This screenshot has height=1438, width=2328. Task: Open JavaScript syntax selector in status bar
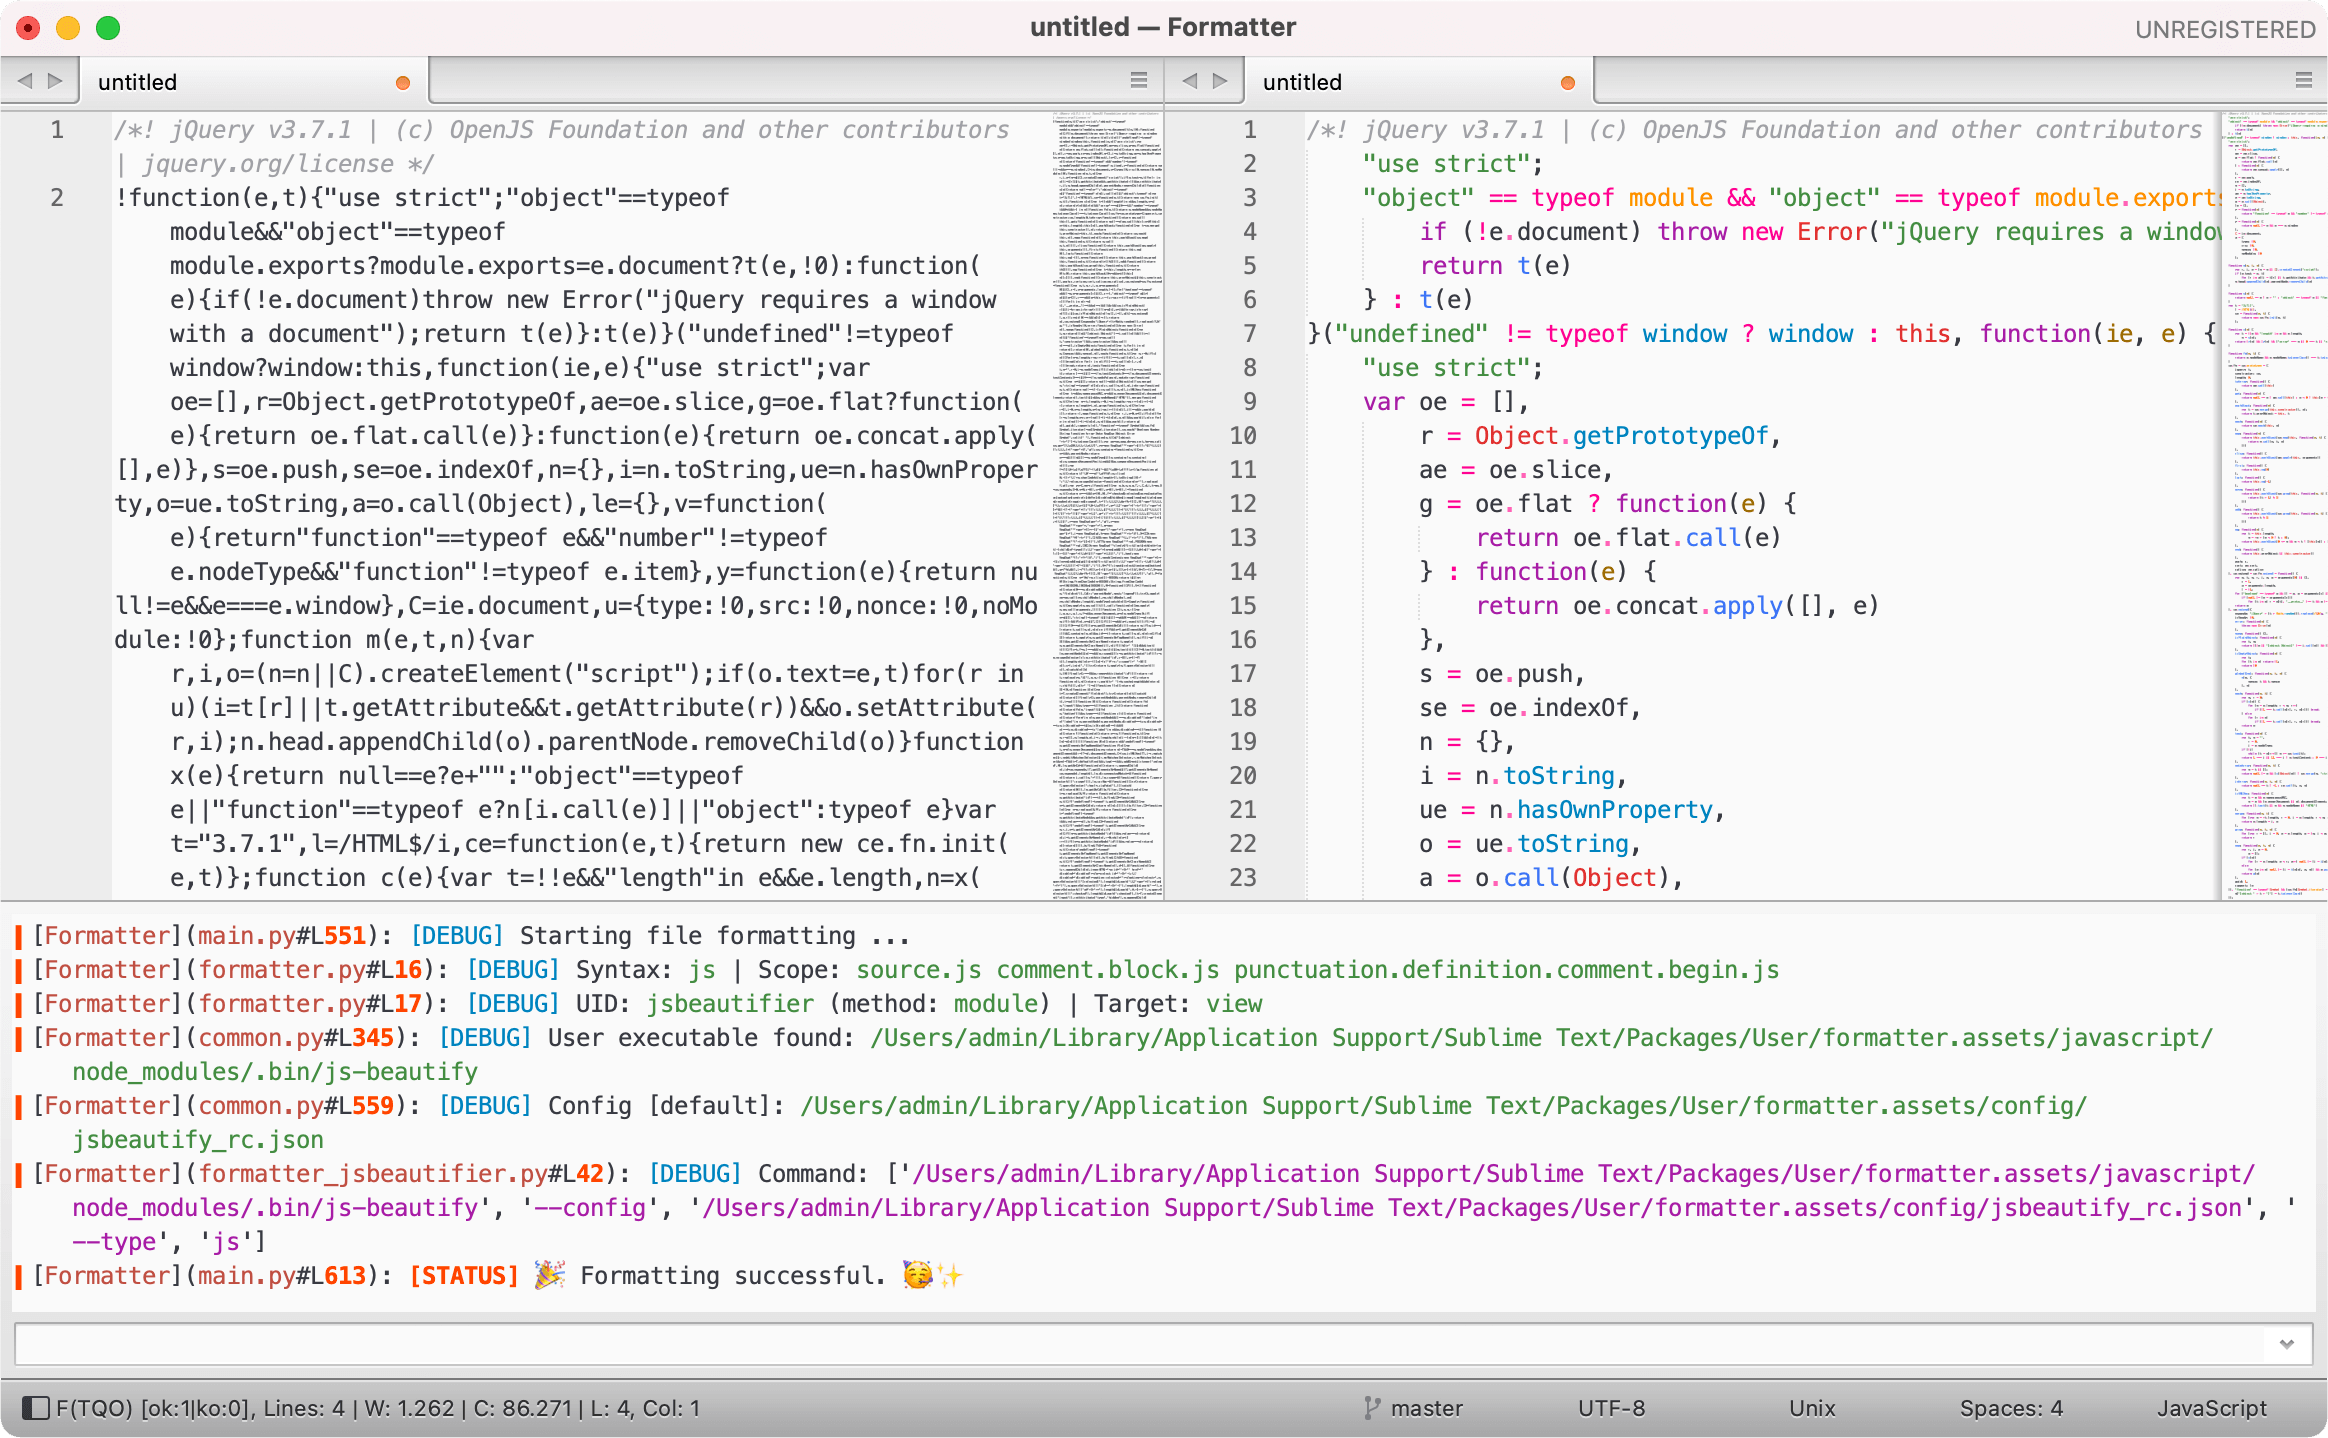point(2211,1408)
